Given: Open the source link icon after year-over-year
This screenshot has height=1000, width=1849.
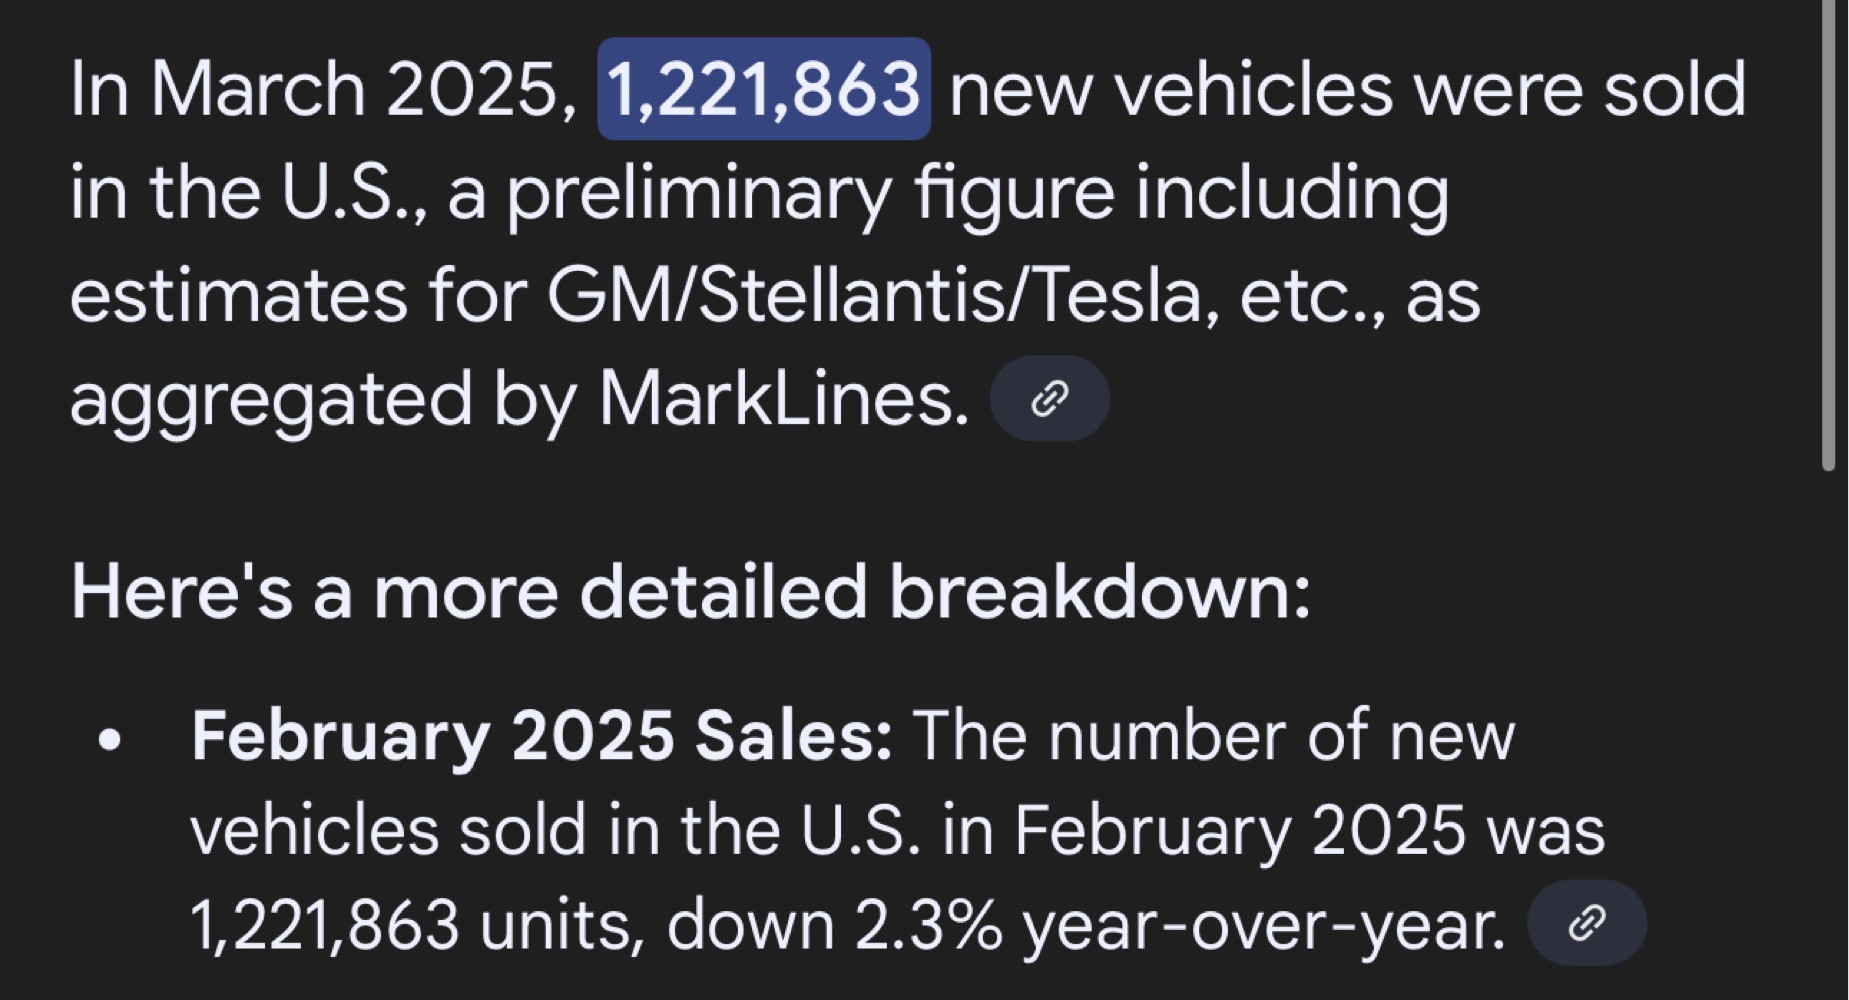Looking at the screenshot, I should [1587, 922].
